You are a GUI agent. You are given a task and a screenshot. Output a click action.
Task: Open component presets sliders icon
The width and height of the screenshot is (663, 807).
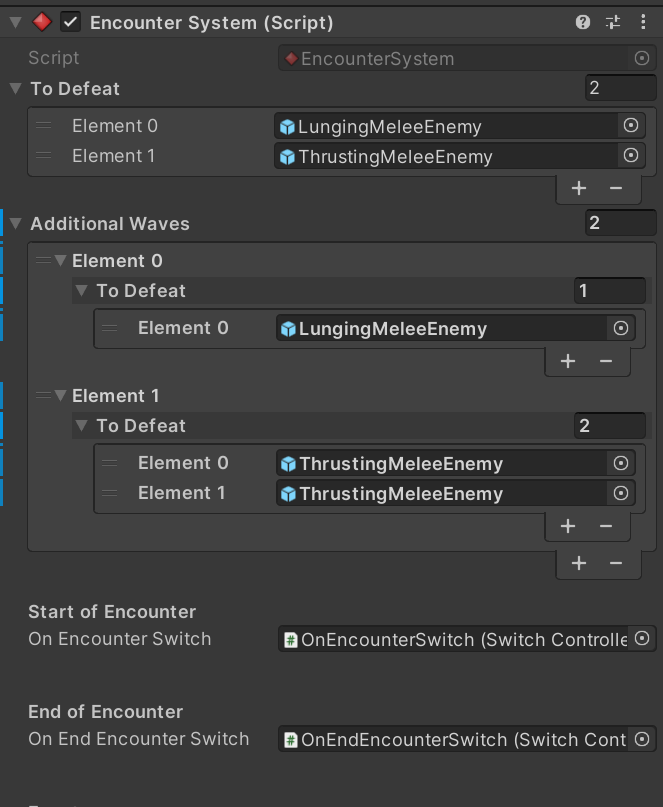coord(613,22)
